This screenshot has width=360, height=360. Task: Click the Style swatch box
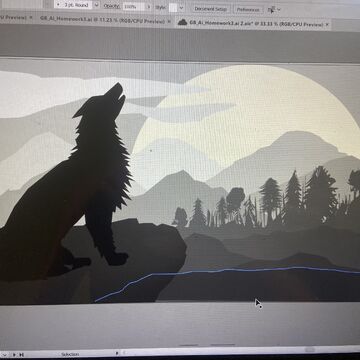(x=173, y=8)
